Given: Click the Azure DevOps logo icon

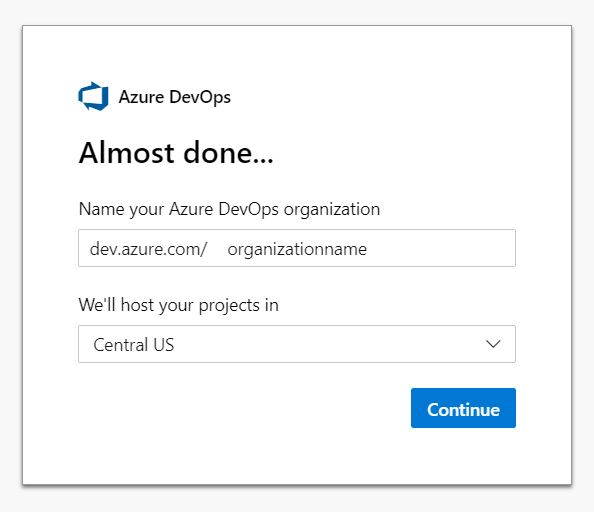Looking at the screenshot, I should pyautogui.click(x=93, y=96).
